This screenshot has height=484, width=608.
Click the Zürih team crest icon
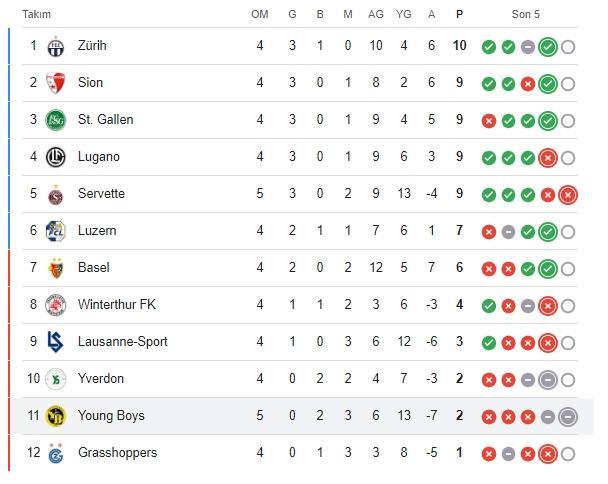[x=55, y=47]
